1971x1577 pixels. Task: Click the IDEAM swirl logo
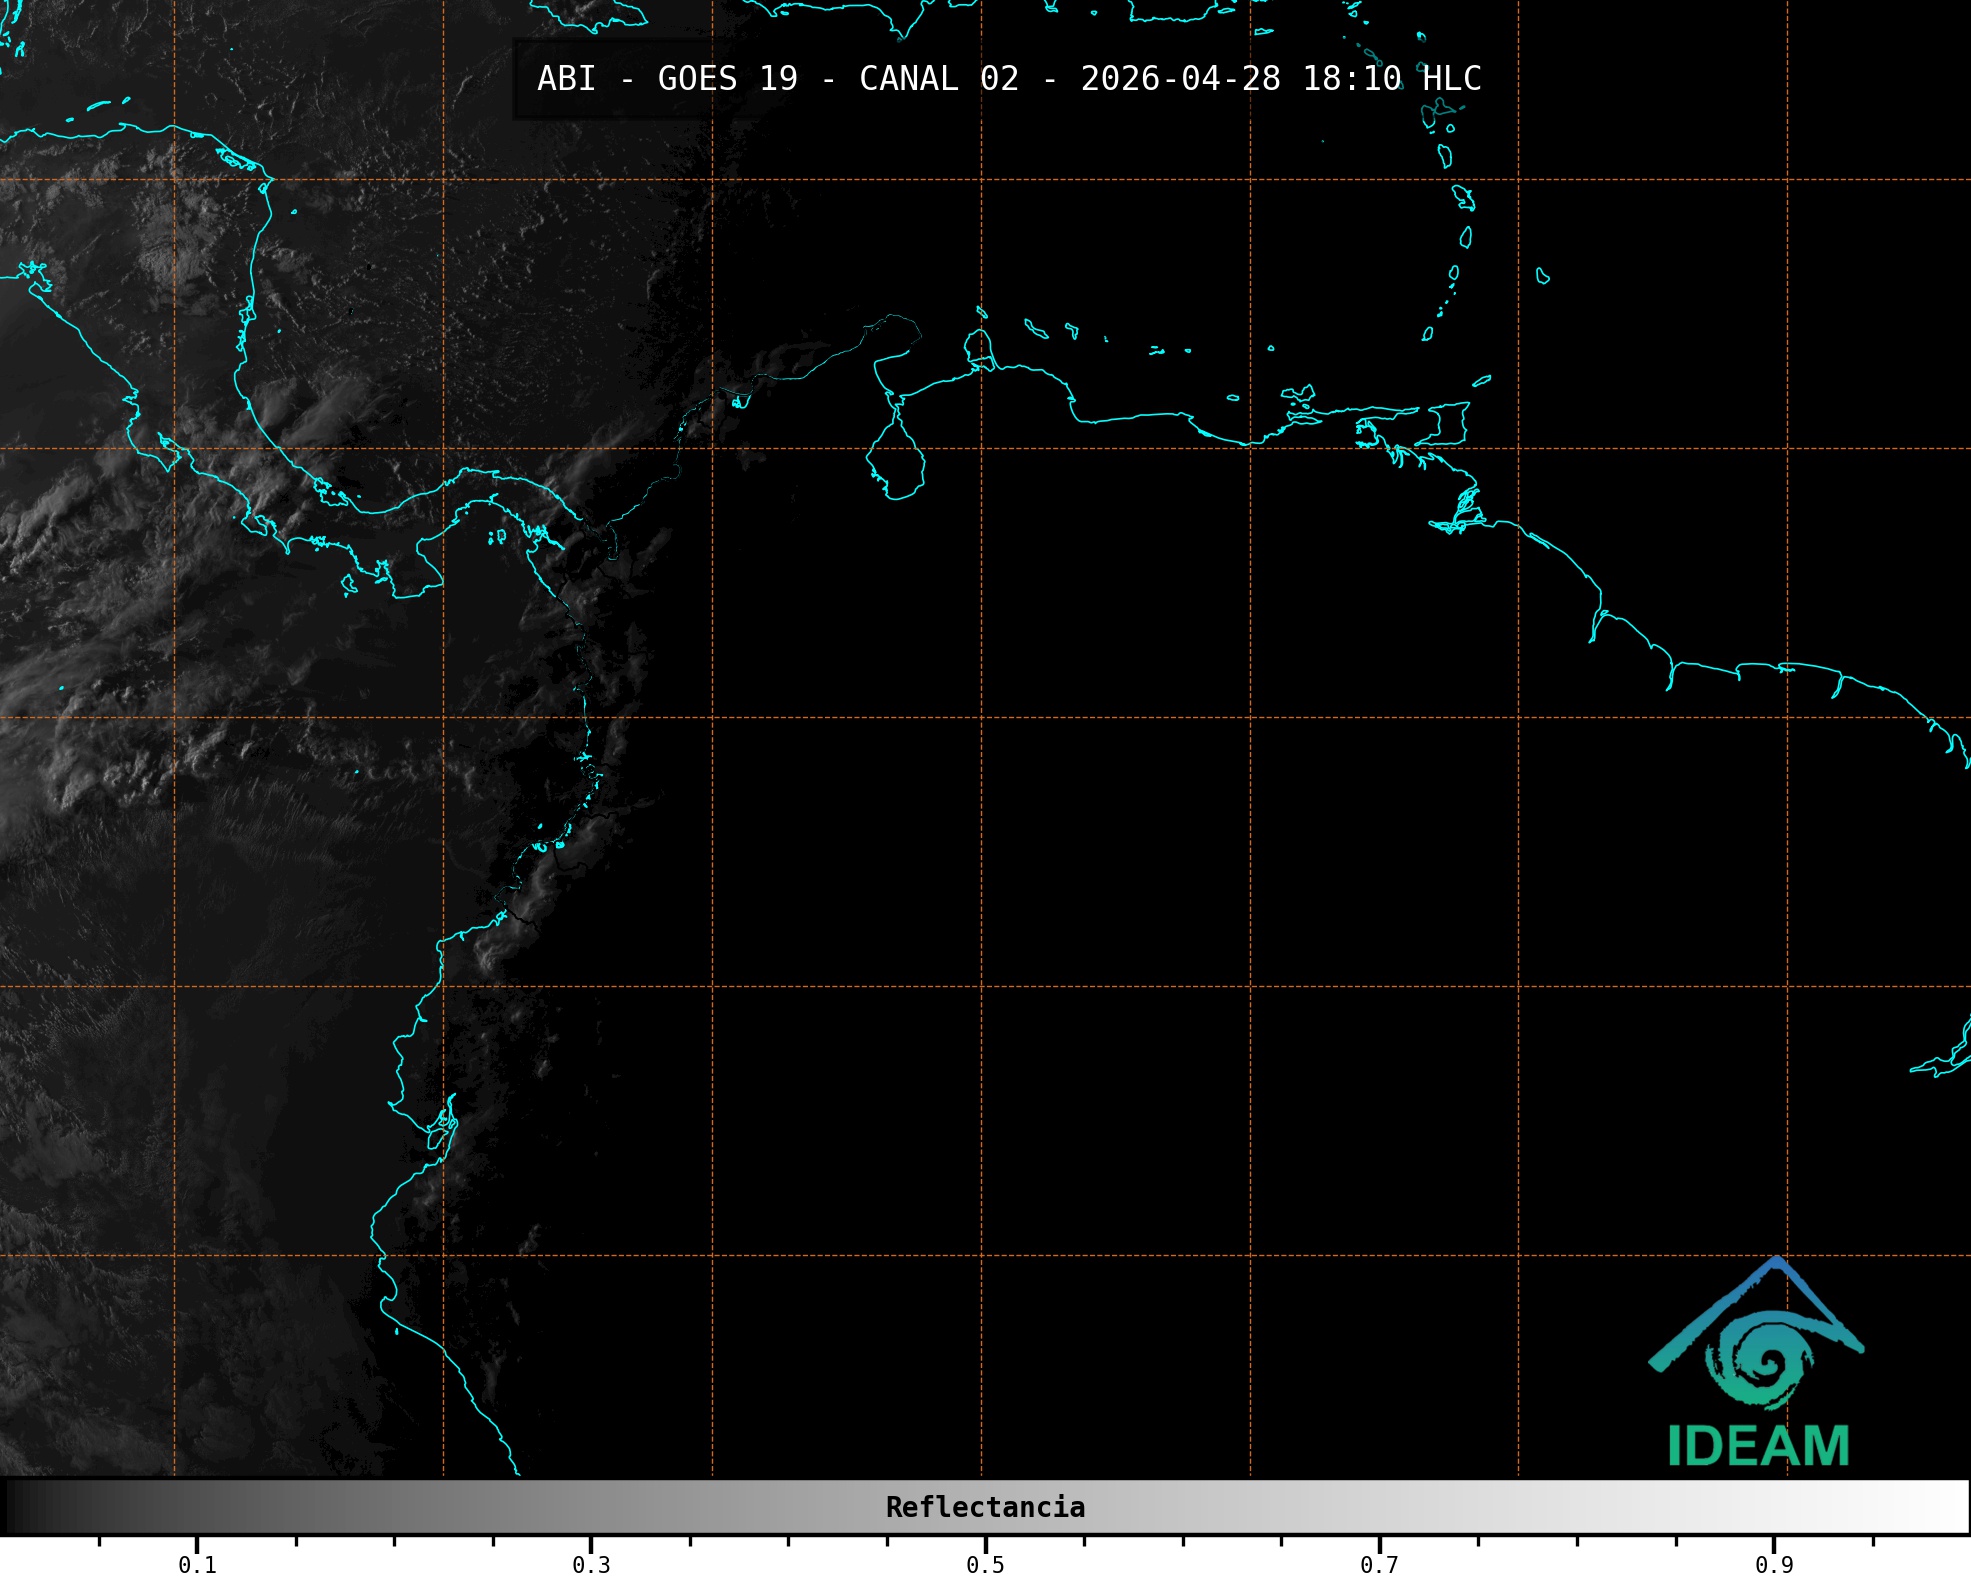pyautogui.click(x=1759, y=1361)
